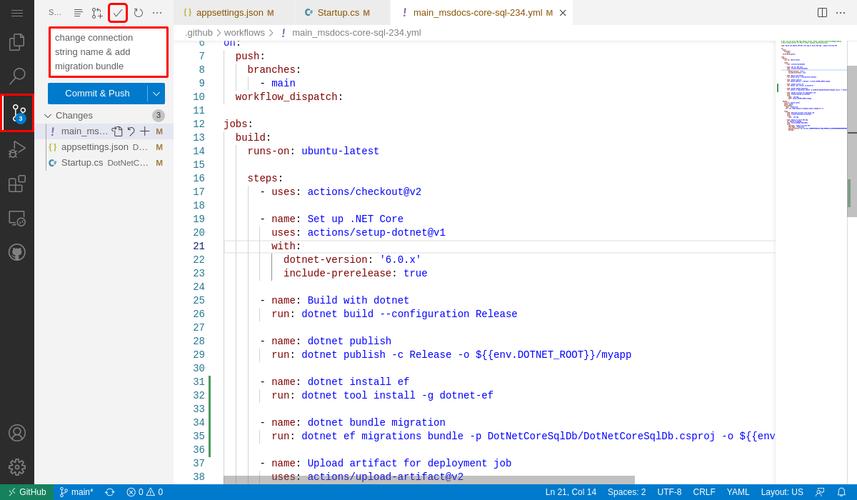Click the CRLF line ending status
The height and width of the screenshot is (500, 857).
click(704, 492)
